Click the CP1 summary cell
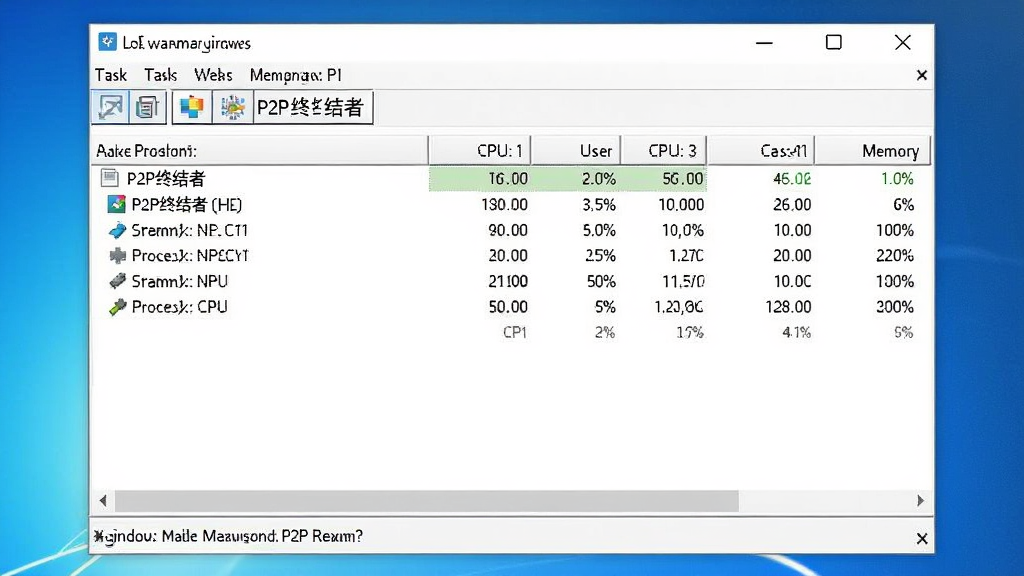 pos(515,332)
